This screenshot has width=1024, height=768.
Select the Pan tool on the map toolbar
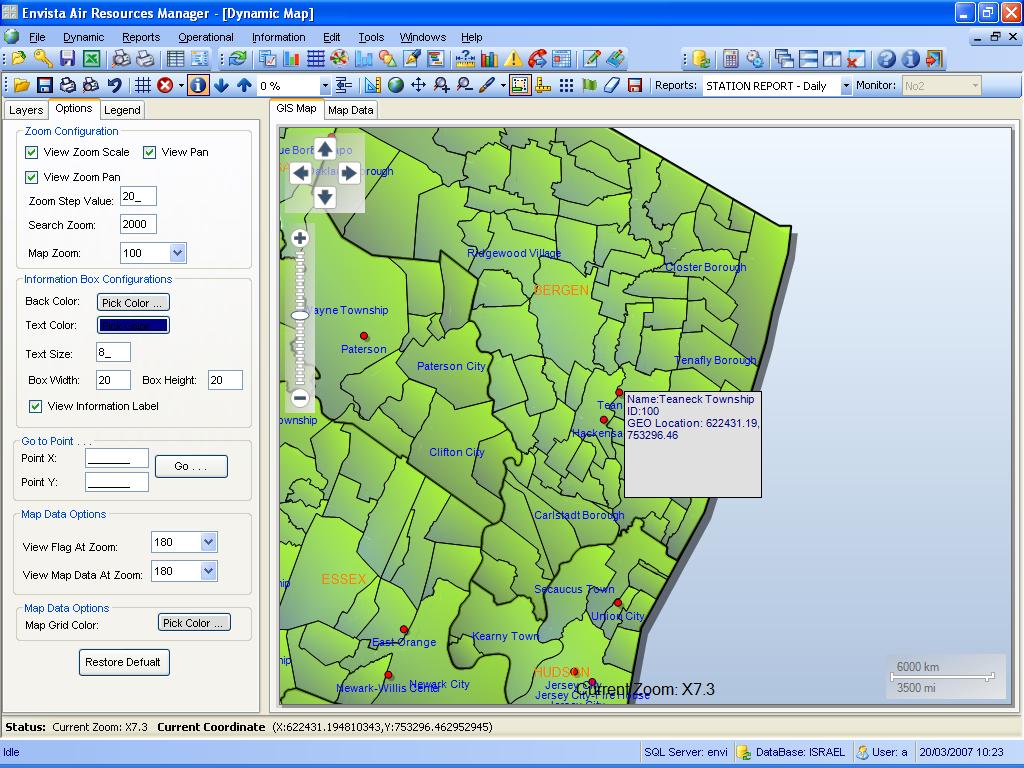point(418,84)
